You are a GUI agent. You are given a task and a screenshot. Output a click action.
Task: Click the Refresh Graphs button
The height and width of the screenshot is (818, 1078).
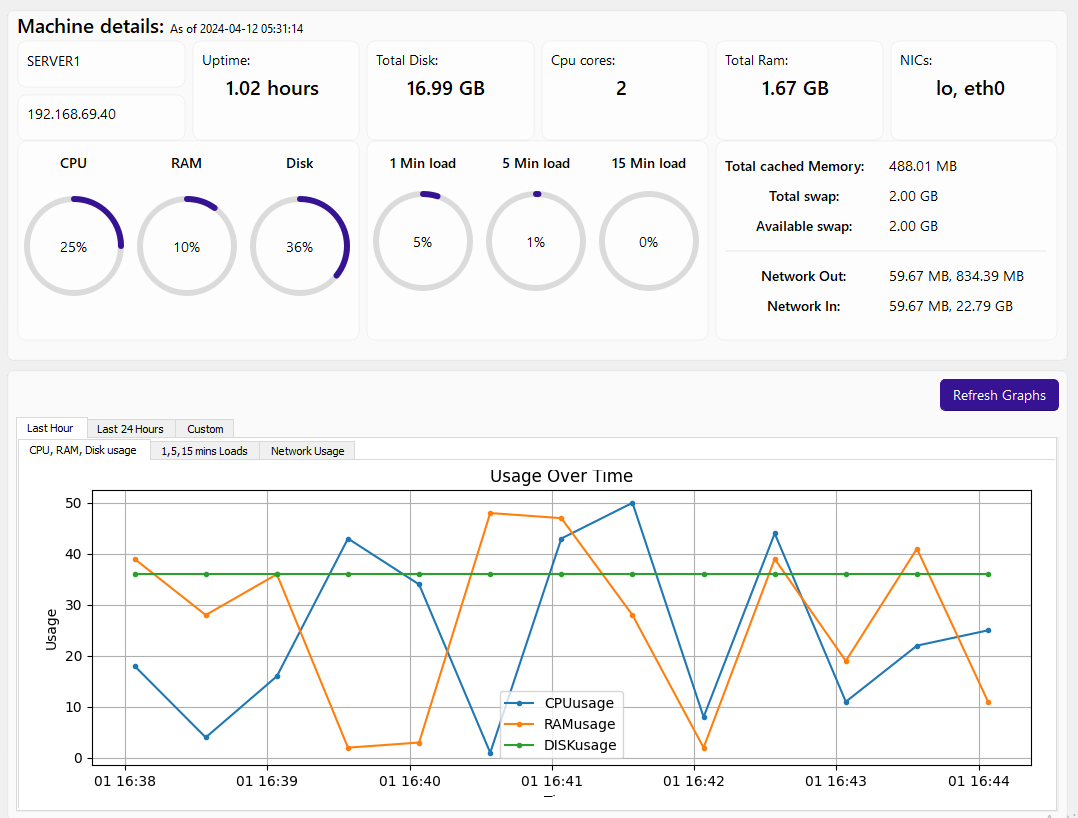(x=999, y=395)
